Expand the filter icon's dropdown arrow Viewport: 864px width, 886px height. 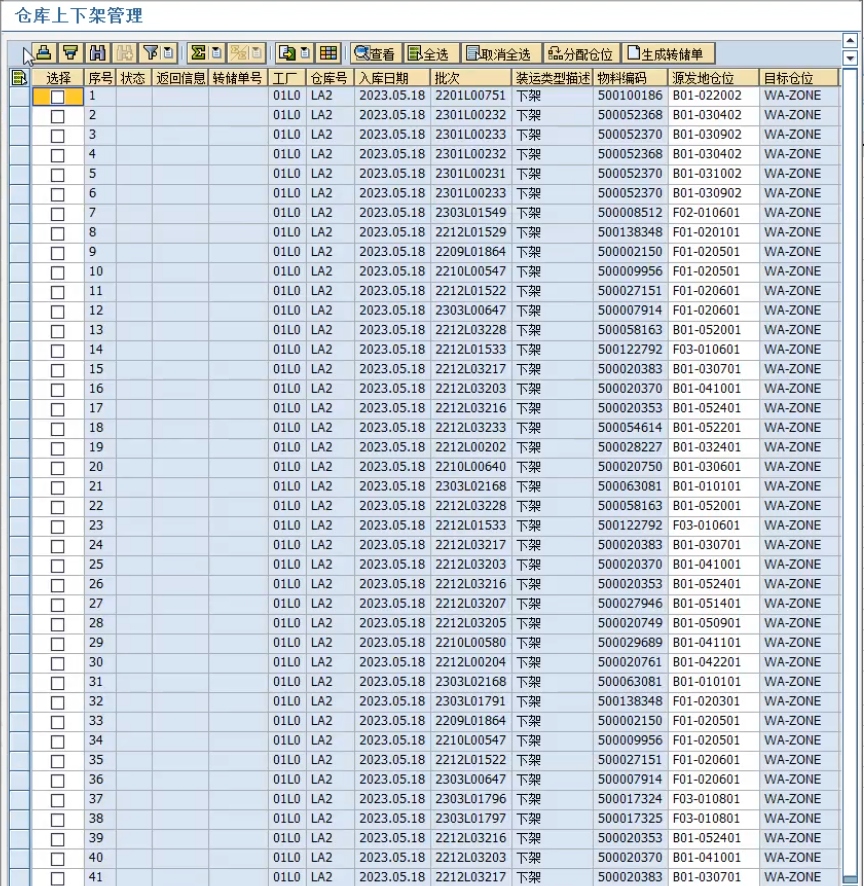168,54
